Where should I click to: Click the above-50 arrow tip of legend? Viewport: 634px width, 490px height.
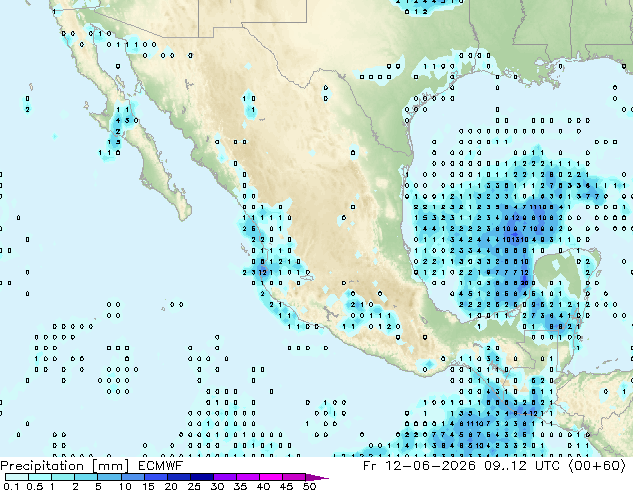tap(317, 477)
